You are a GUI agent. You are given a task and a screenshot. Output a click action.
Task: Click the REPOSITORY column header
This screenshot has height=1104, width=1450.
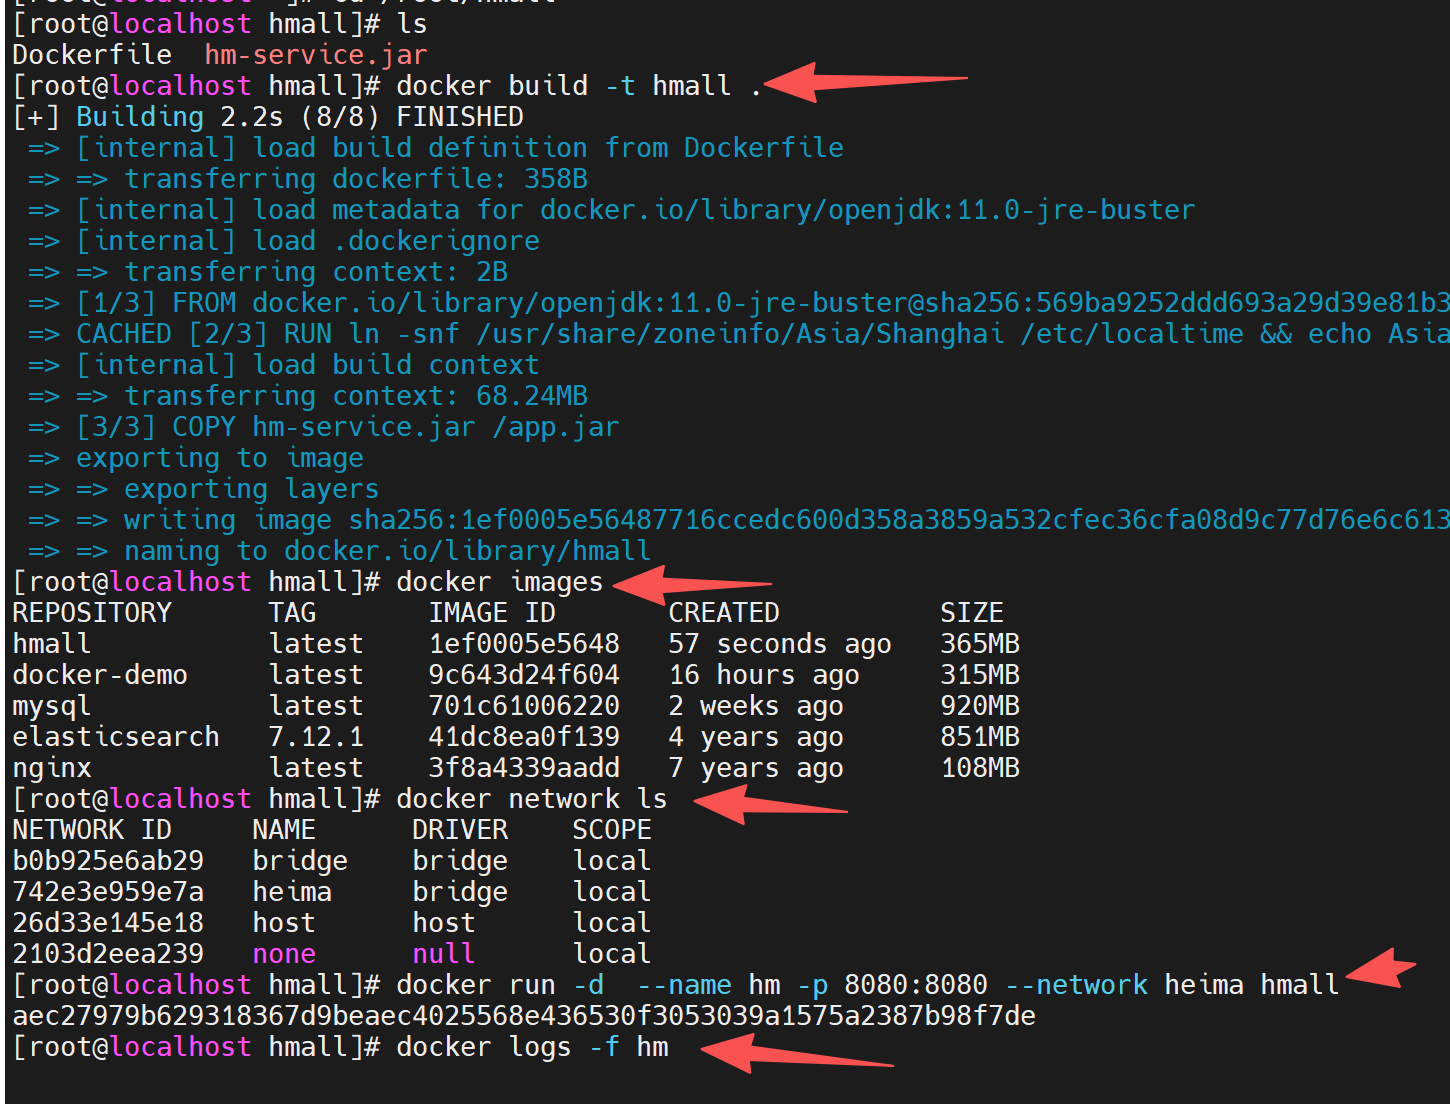coord(92,613)
